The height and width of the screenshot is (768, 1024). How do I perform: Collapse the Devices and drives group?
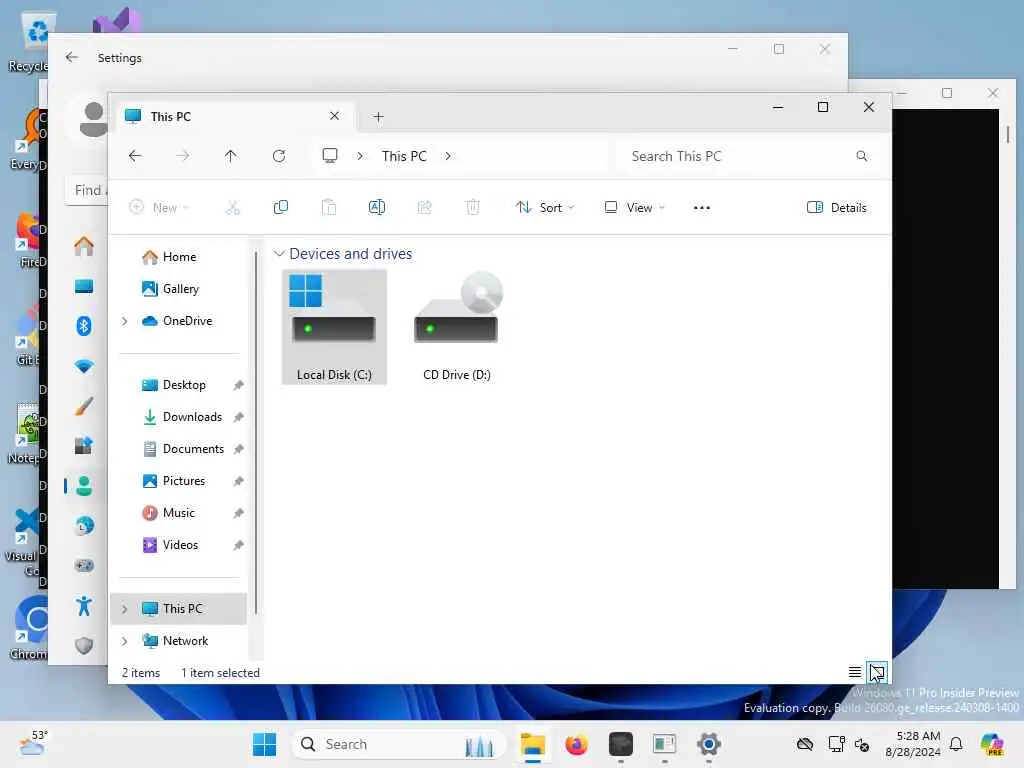(x=279, y=253)
